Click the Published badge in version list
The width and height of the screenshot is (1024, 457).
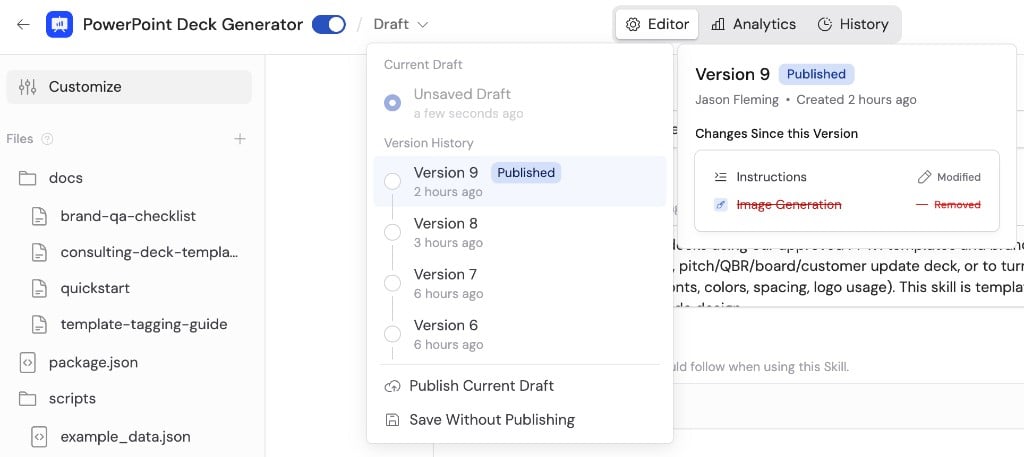point(526,173)
